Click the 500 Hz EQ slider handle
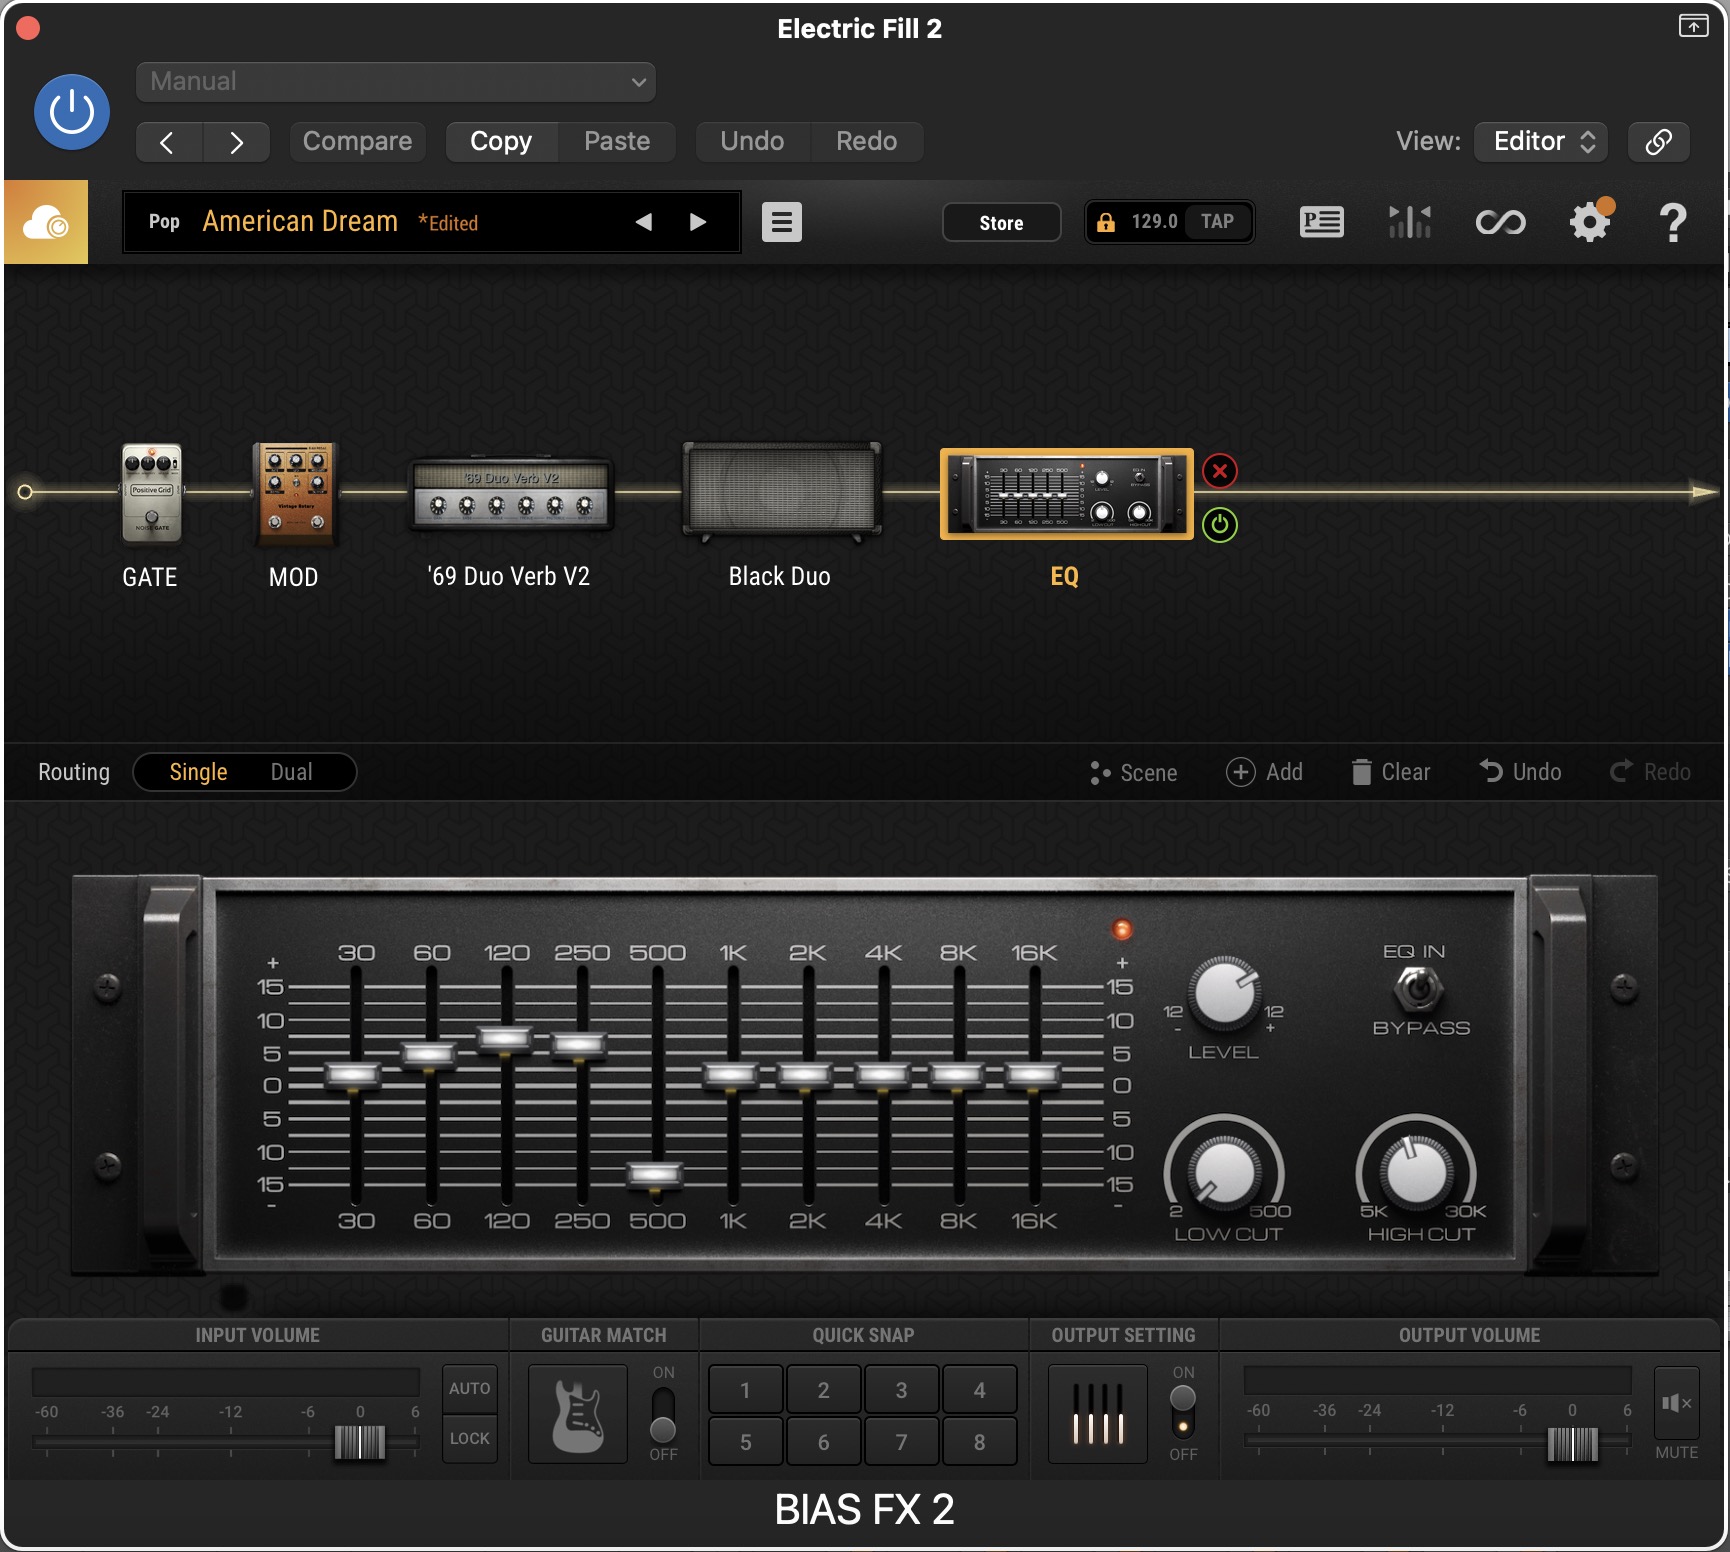This screenshot has height=1552, width=1730. pyautogui.click(x=656, y=1174)
